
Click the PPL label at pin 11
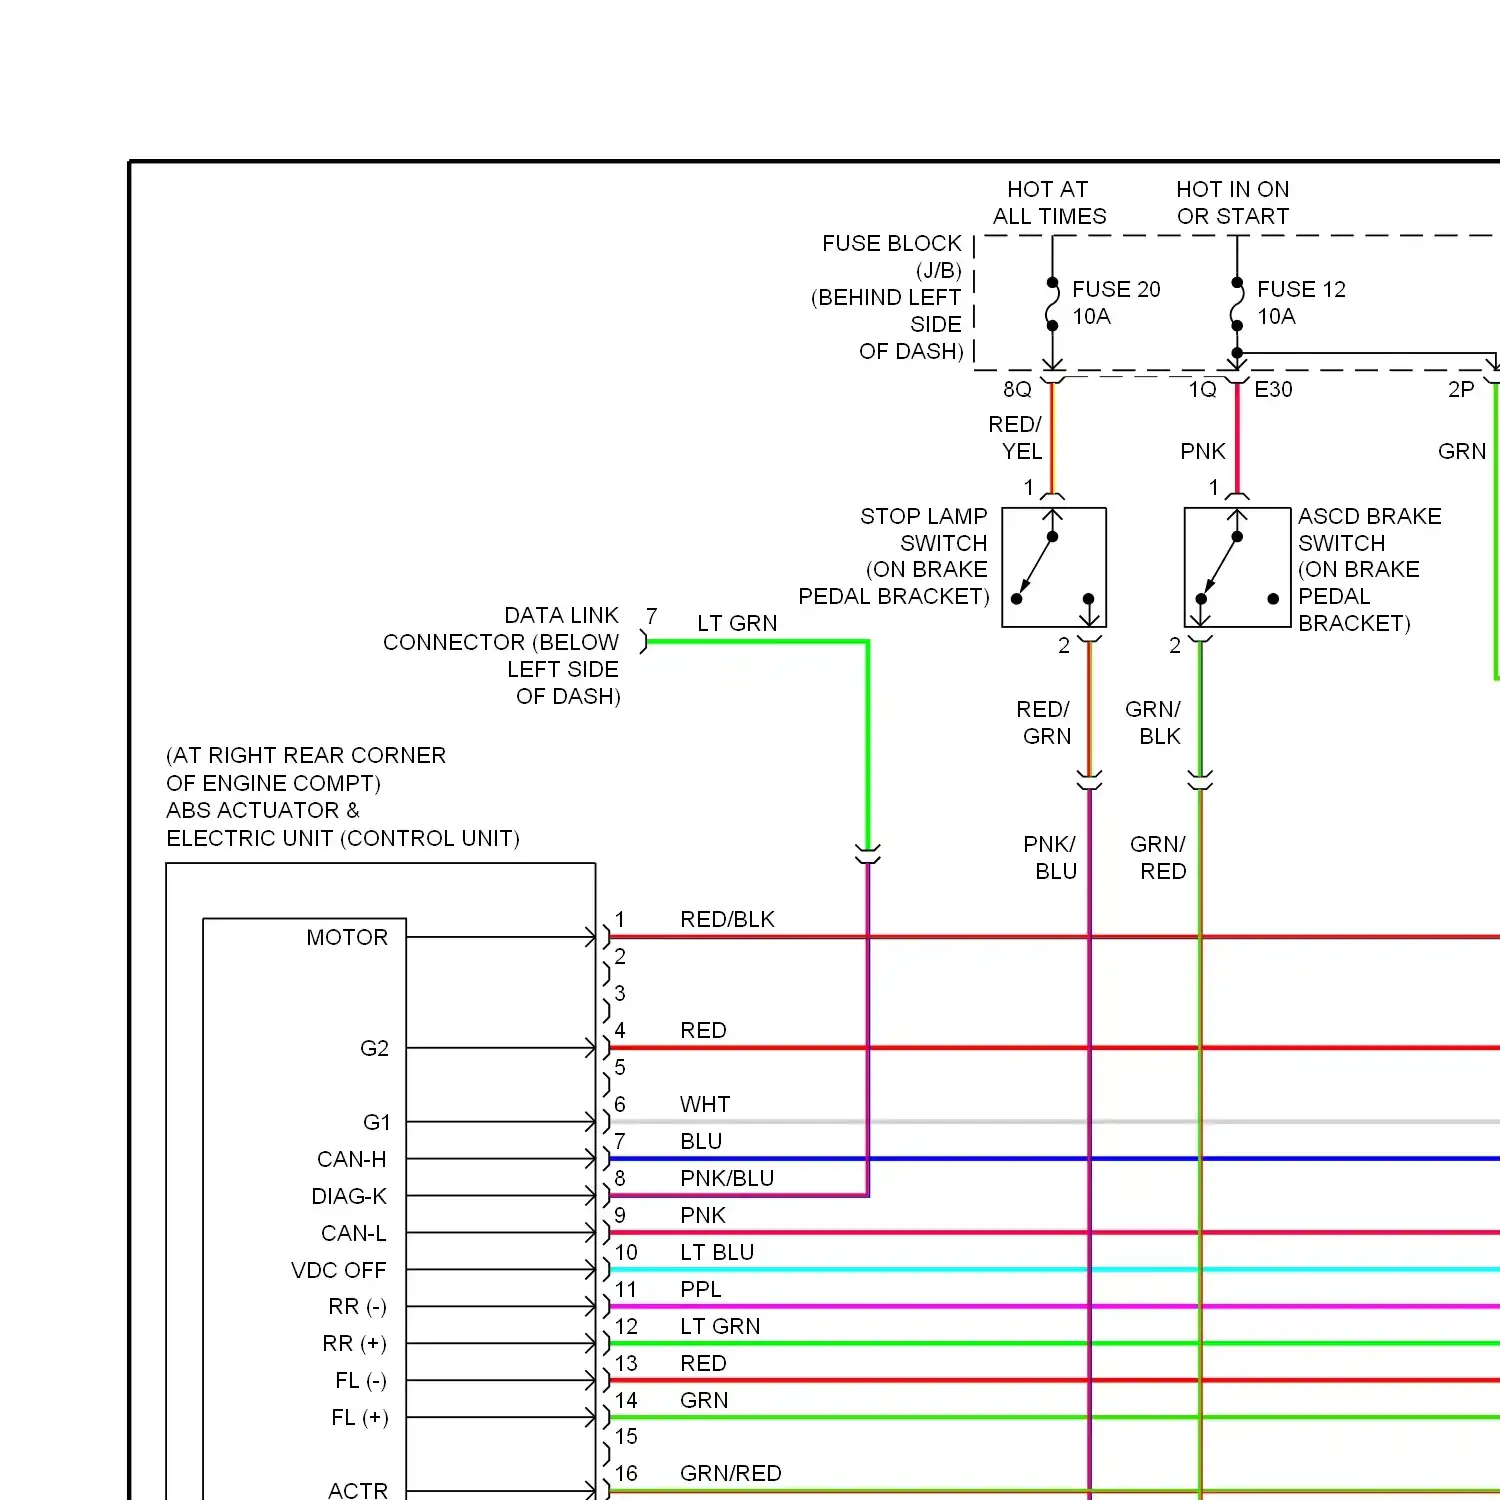coord(700,1290)
